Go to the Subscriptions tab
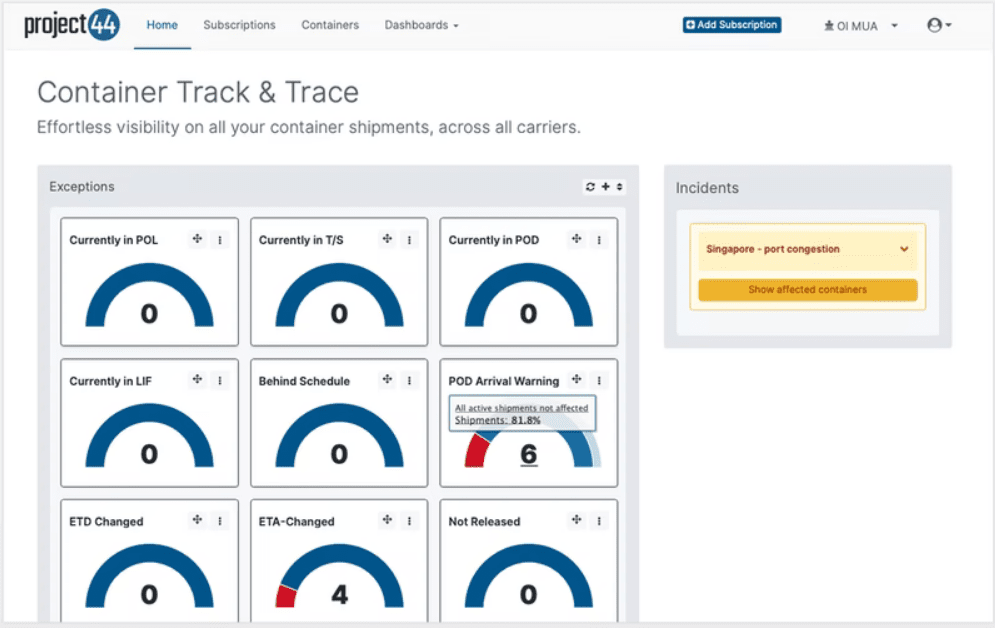This screenshot has width=995, height=628. point(239,25)
